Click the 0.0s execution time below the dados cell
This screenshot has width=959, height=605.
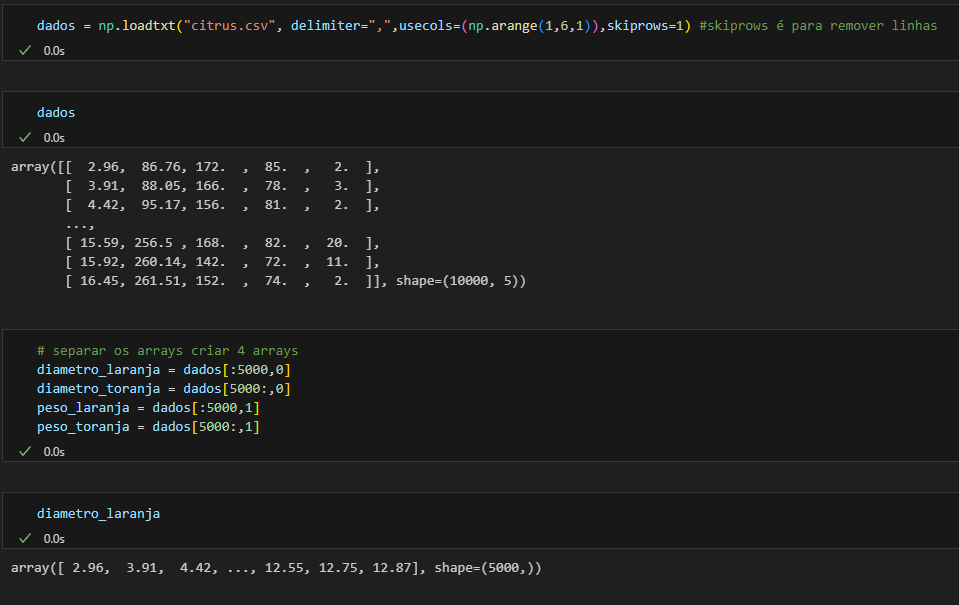[54, 138]
